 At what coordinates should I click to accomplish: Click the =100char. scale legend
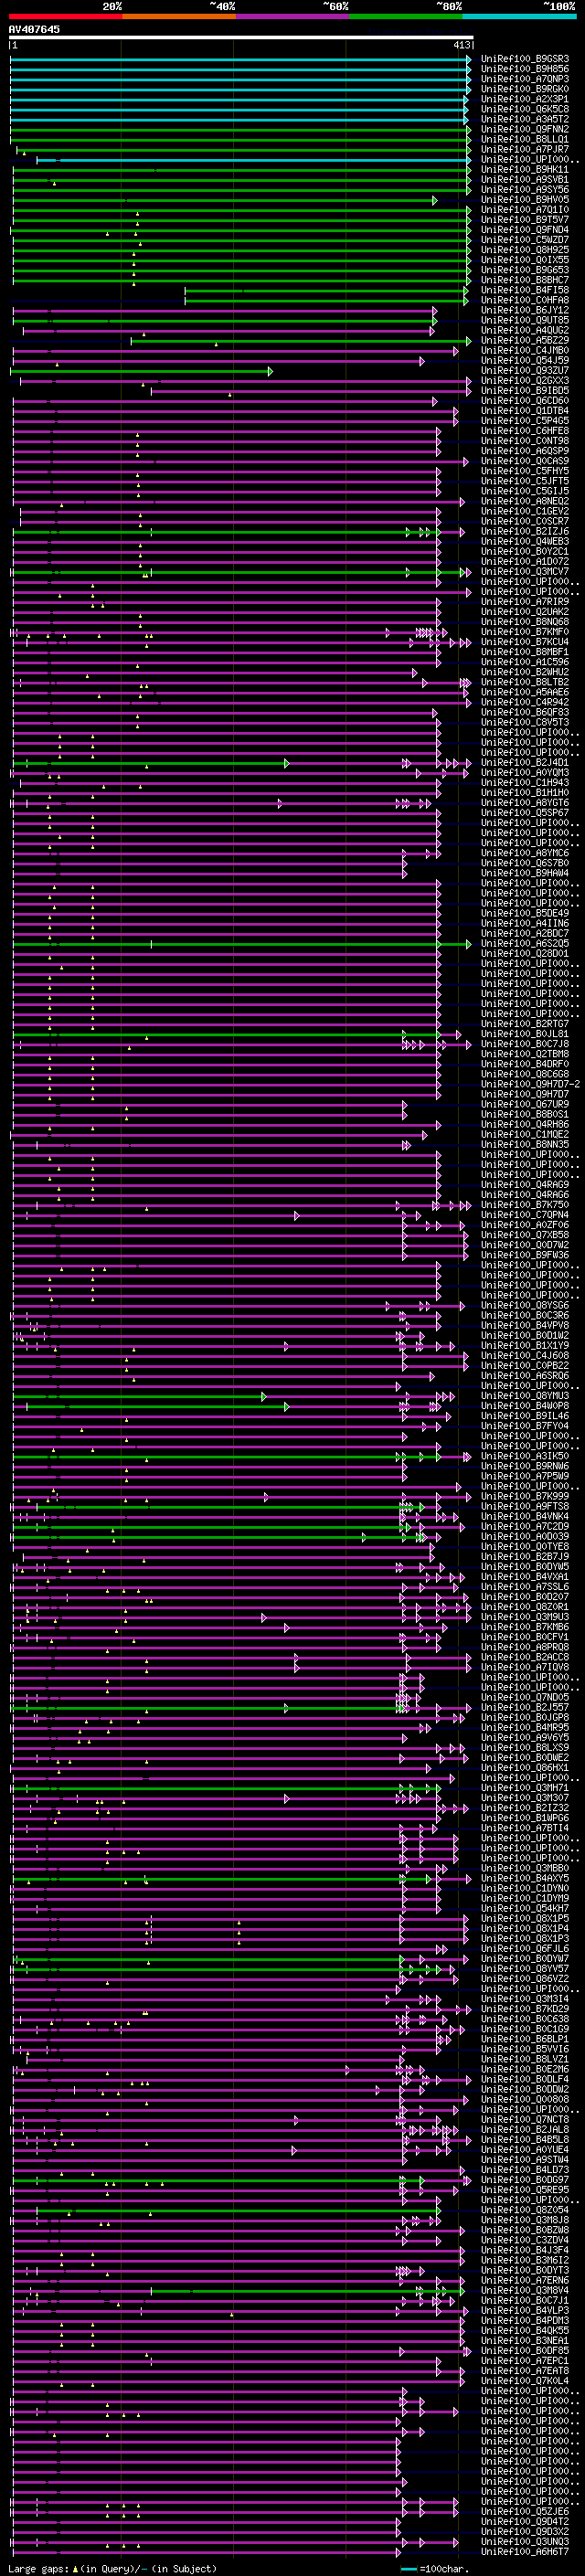click(x=434, y=2568)
